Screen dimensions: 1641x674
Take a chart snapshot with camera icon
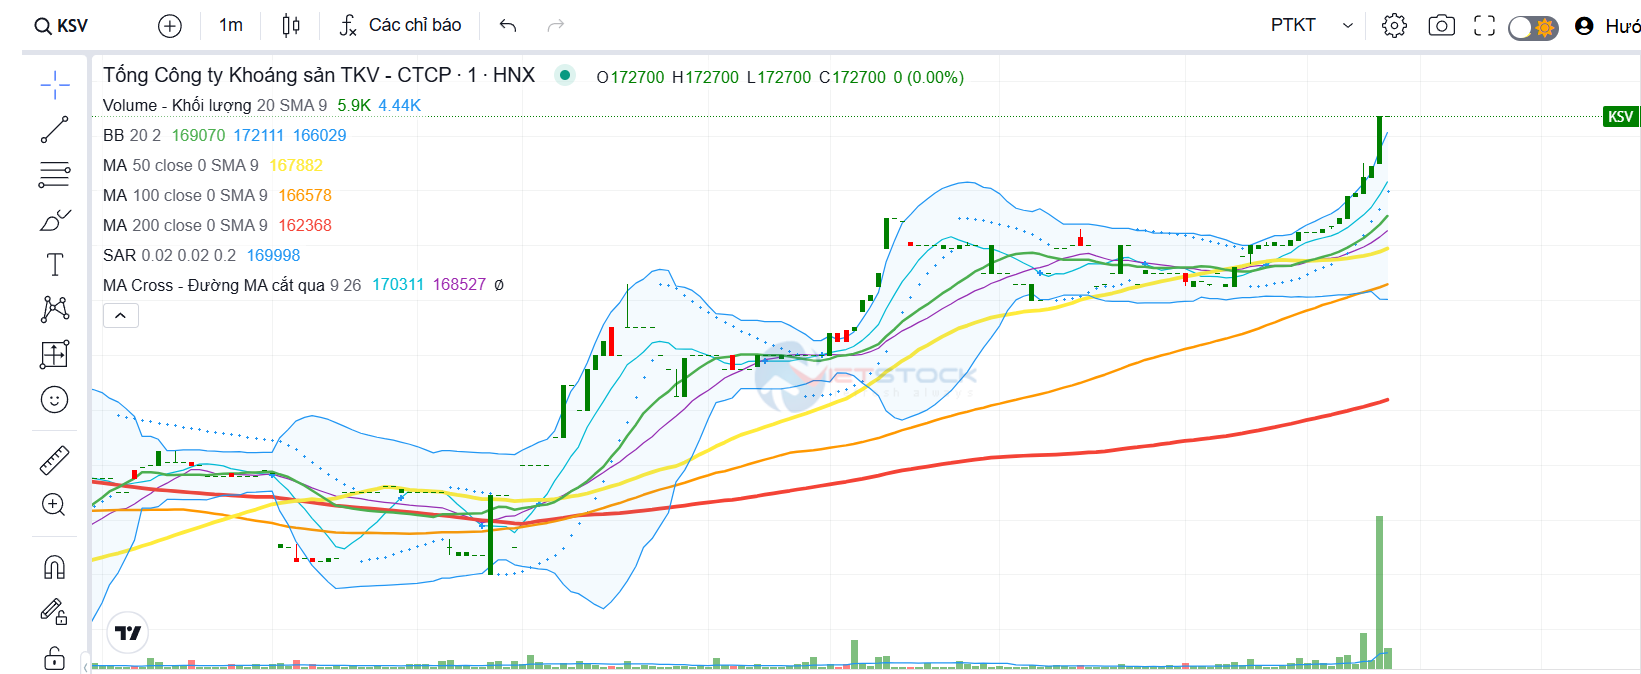tap(1441, 25)
